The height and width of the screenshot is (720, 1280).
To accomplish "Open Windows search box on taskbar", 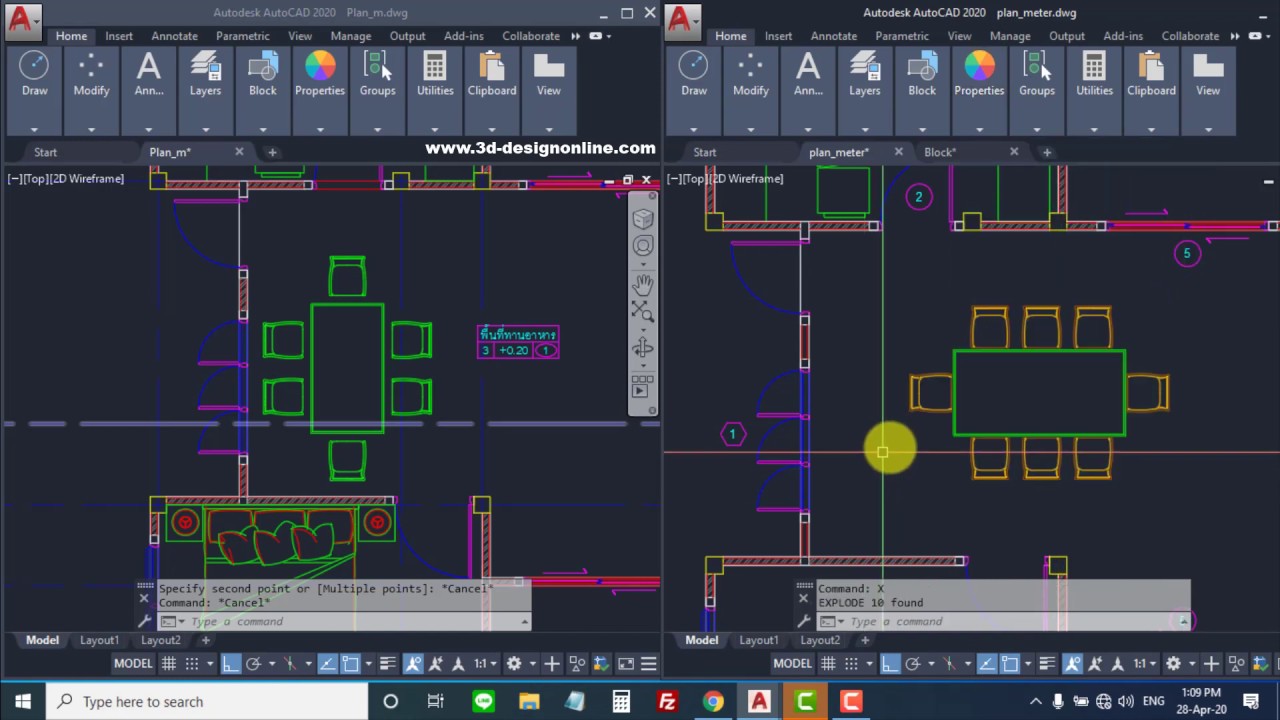I will coord(207,702).
